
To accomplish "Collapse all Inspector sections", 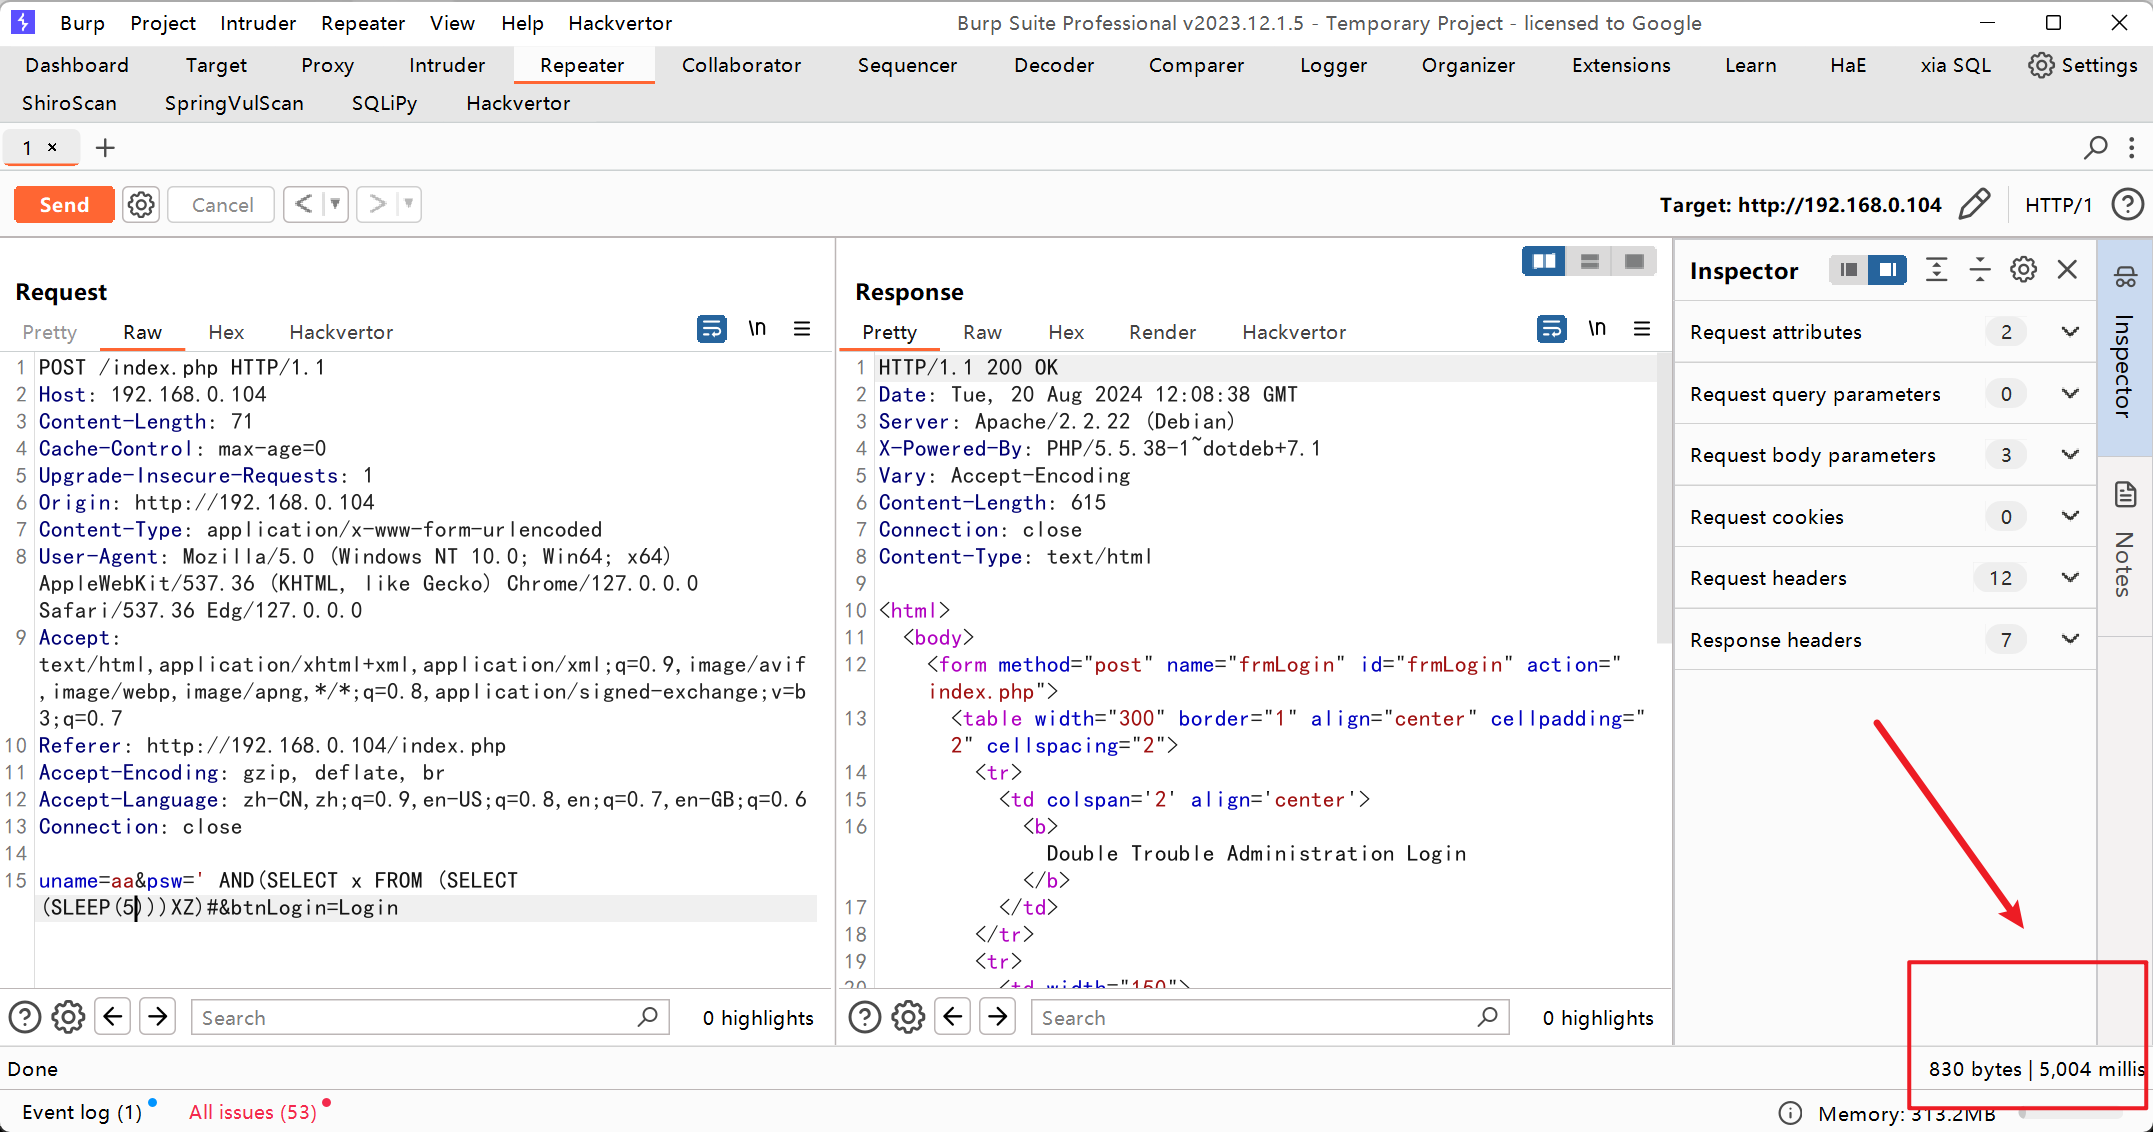I will [x=1980, y=270].
